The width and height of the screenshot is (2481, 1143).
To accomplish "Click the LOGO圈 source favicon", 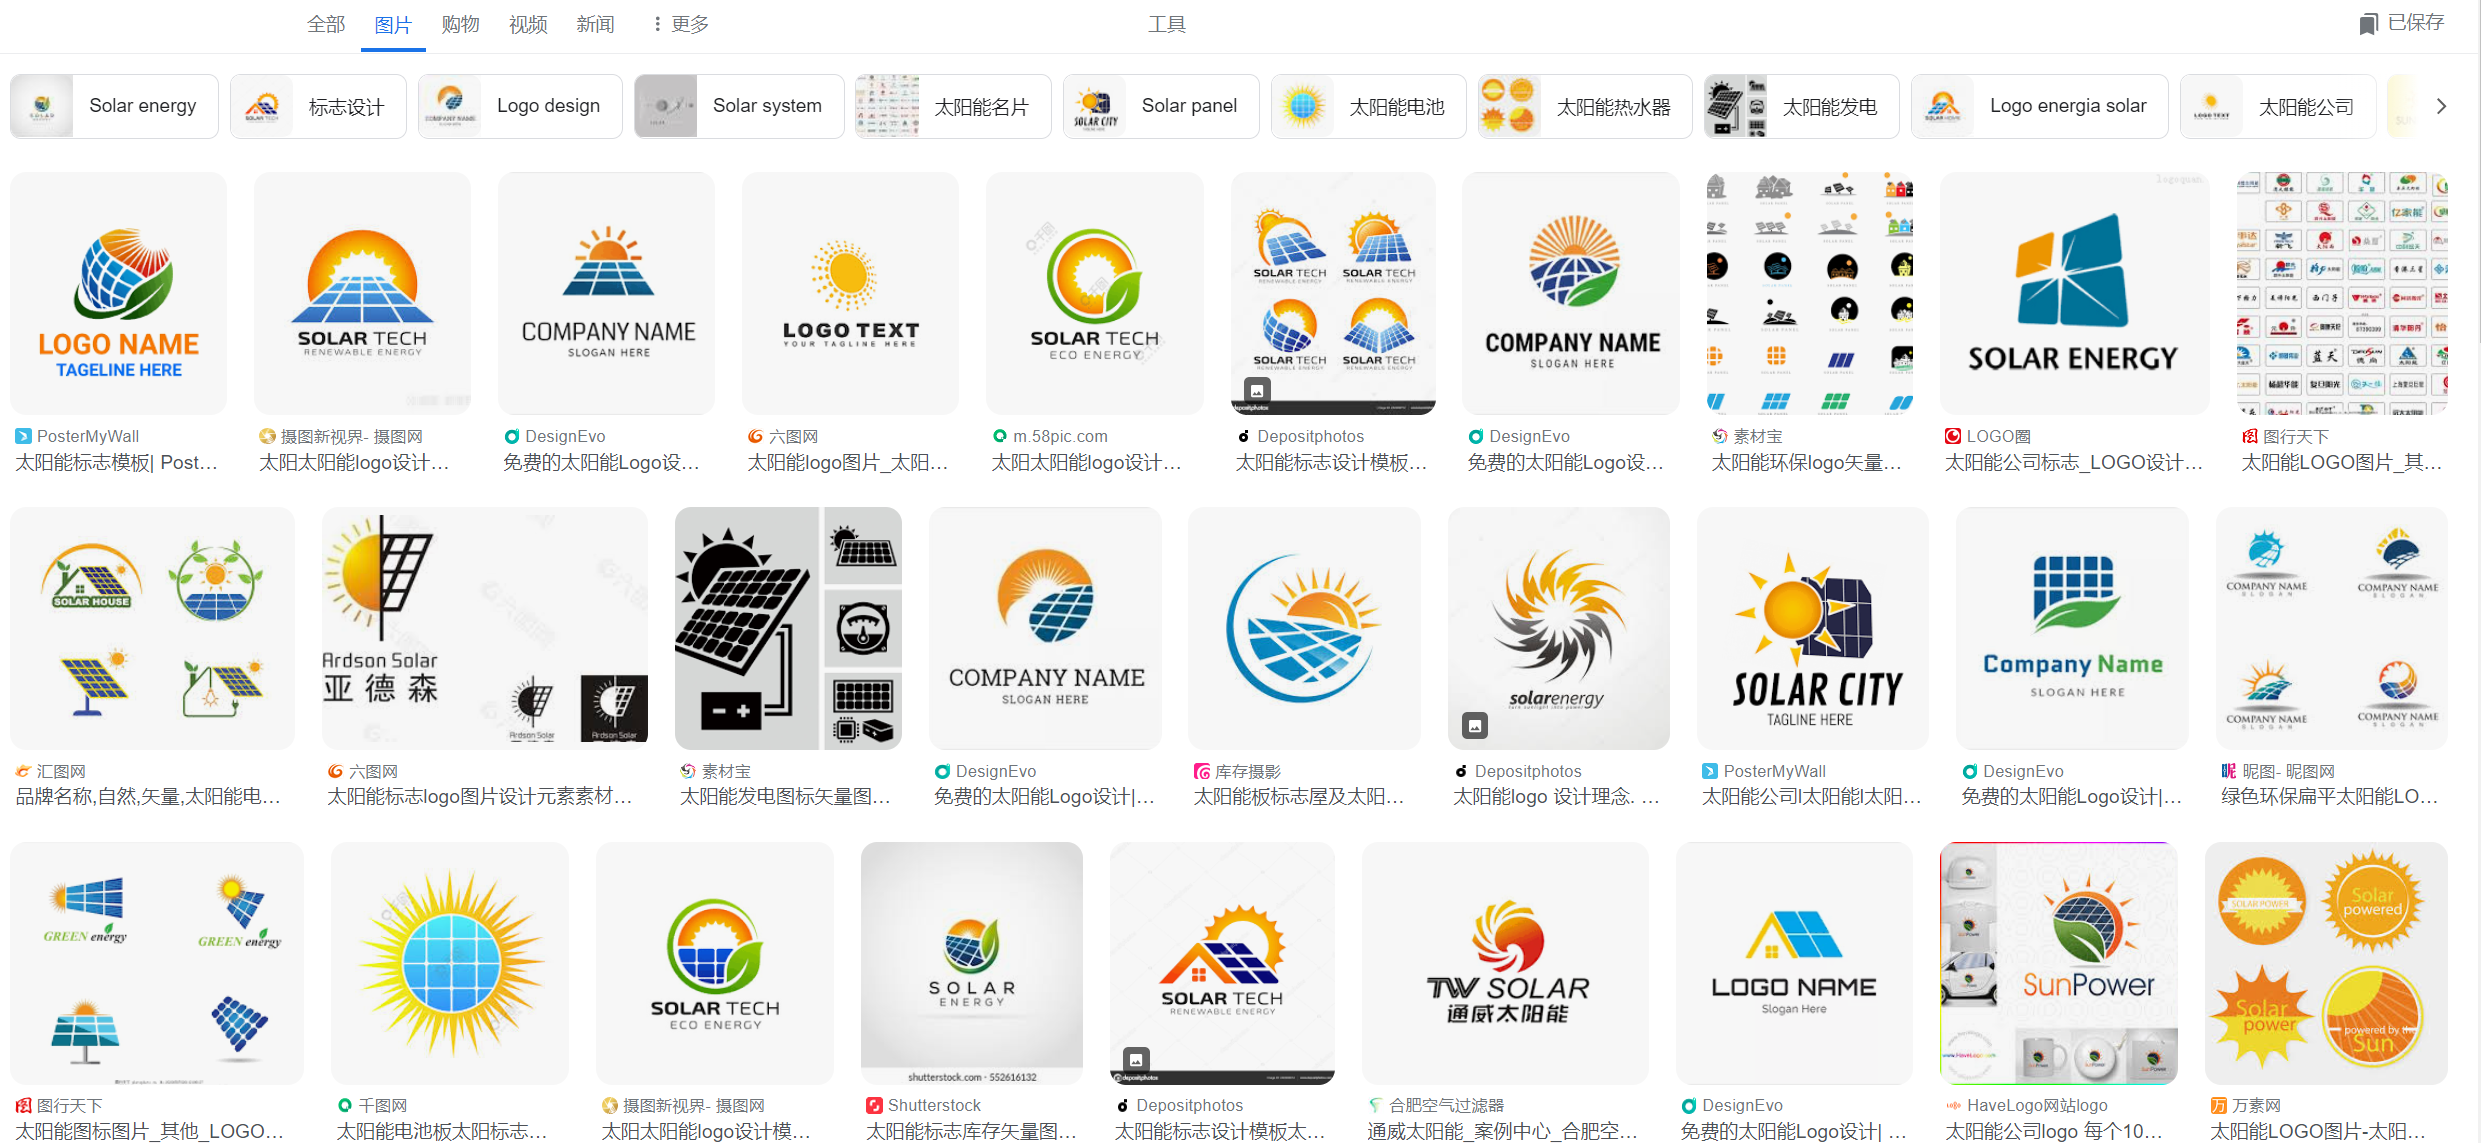I will [1952, 437].
